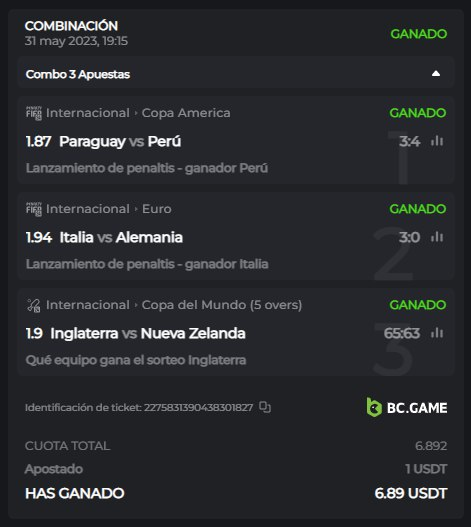Open the Euro league link
The height and width of the screenshot is (527, 471).
tap(157, 209)
